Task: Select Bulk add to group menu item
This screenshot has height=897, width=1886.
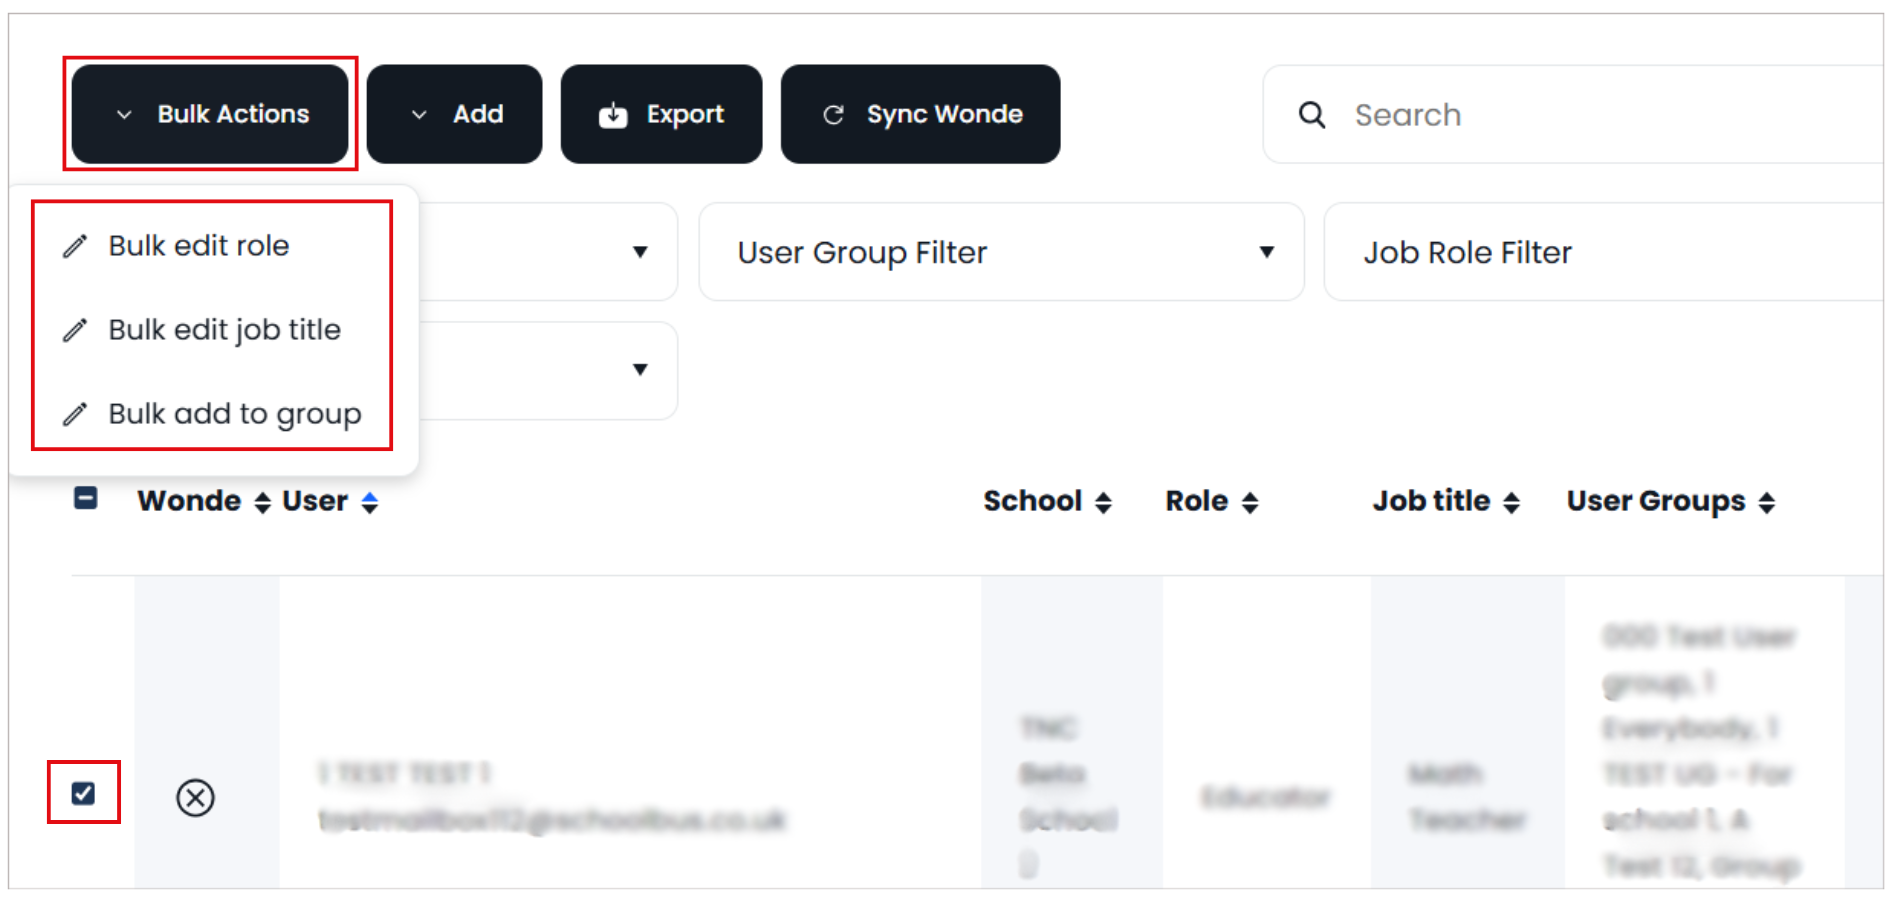Action: pyautogui.click(x=212, y=413)
